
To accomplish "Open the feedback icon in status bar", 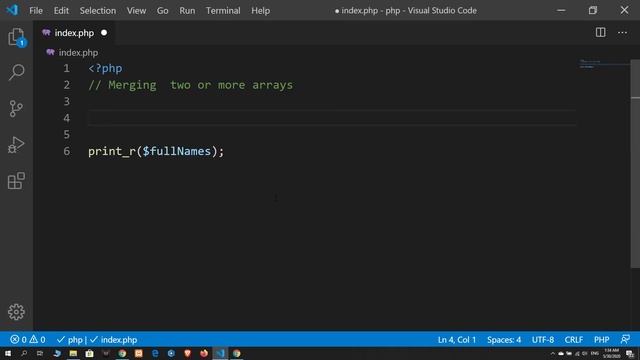I will (625, 339).
